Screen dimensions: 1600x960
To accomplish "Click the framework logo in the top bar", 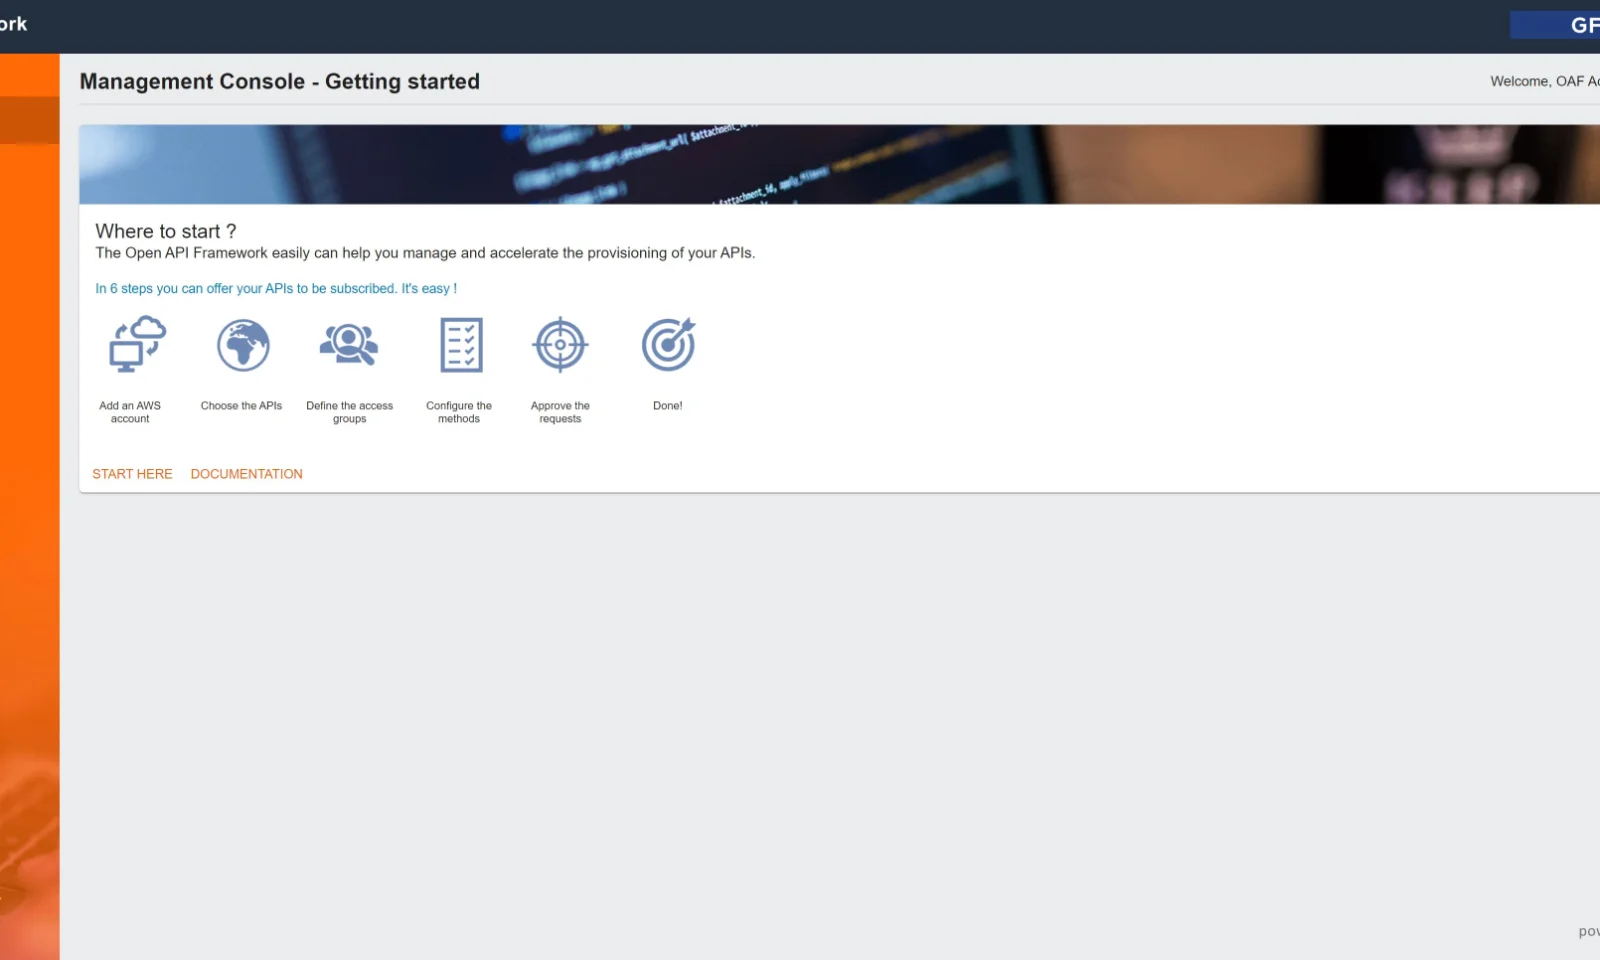I will point(15,24).
